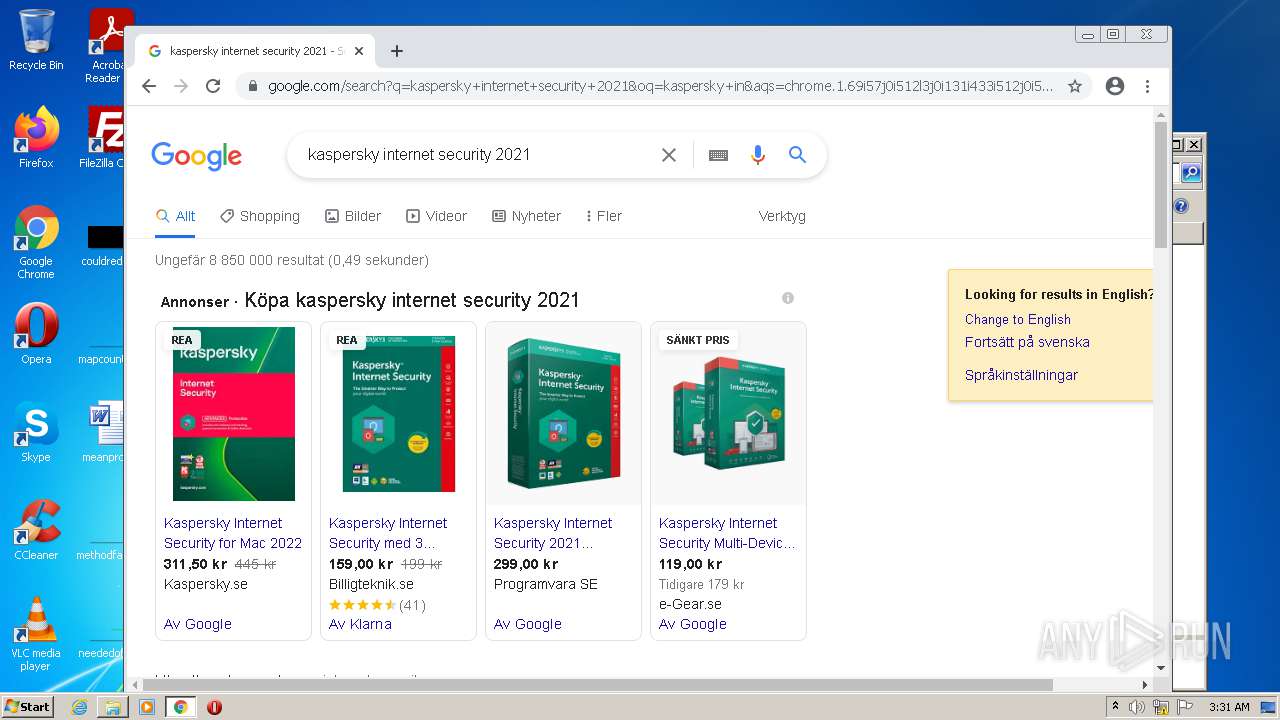
Task: Click the ad info icon beside Annonser
Action: pyautogui.click(x=788, y=298)
